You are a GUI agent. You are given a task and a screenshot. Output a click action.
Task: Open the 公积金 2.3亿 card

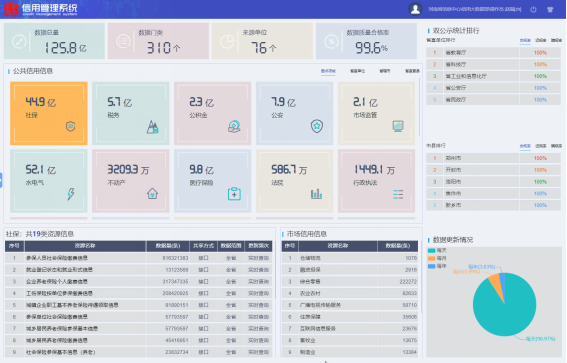tap(213, 113)
